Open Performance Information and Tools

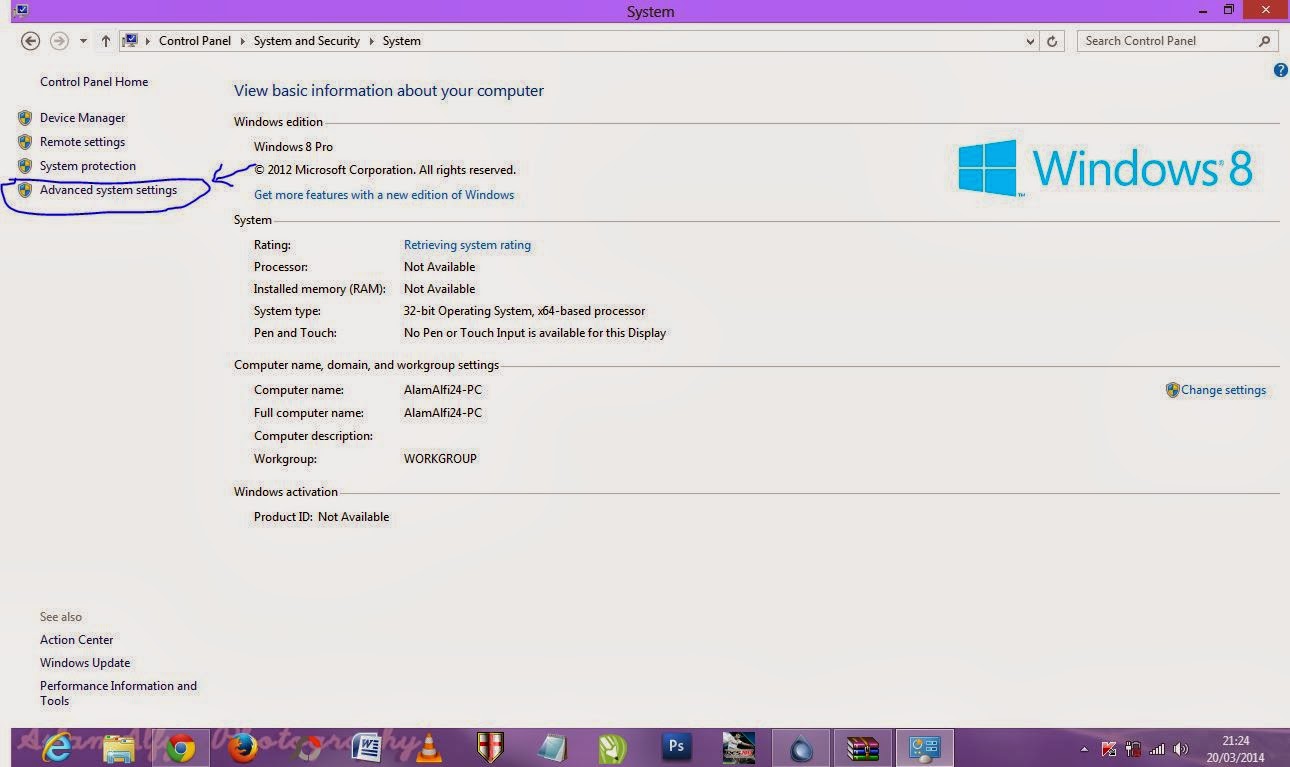click(118, 693)
